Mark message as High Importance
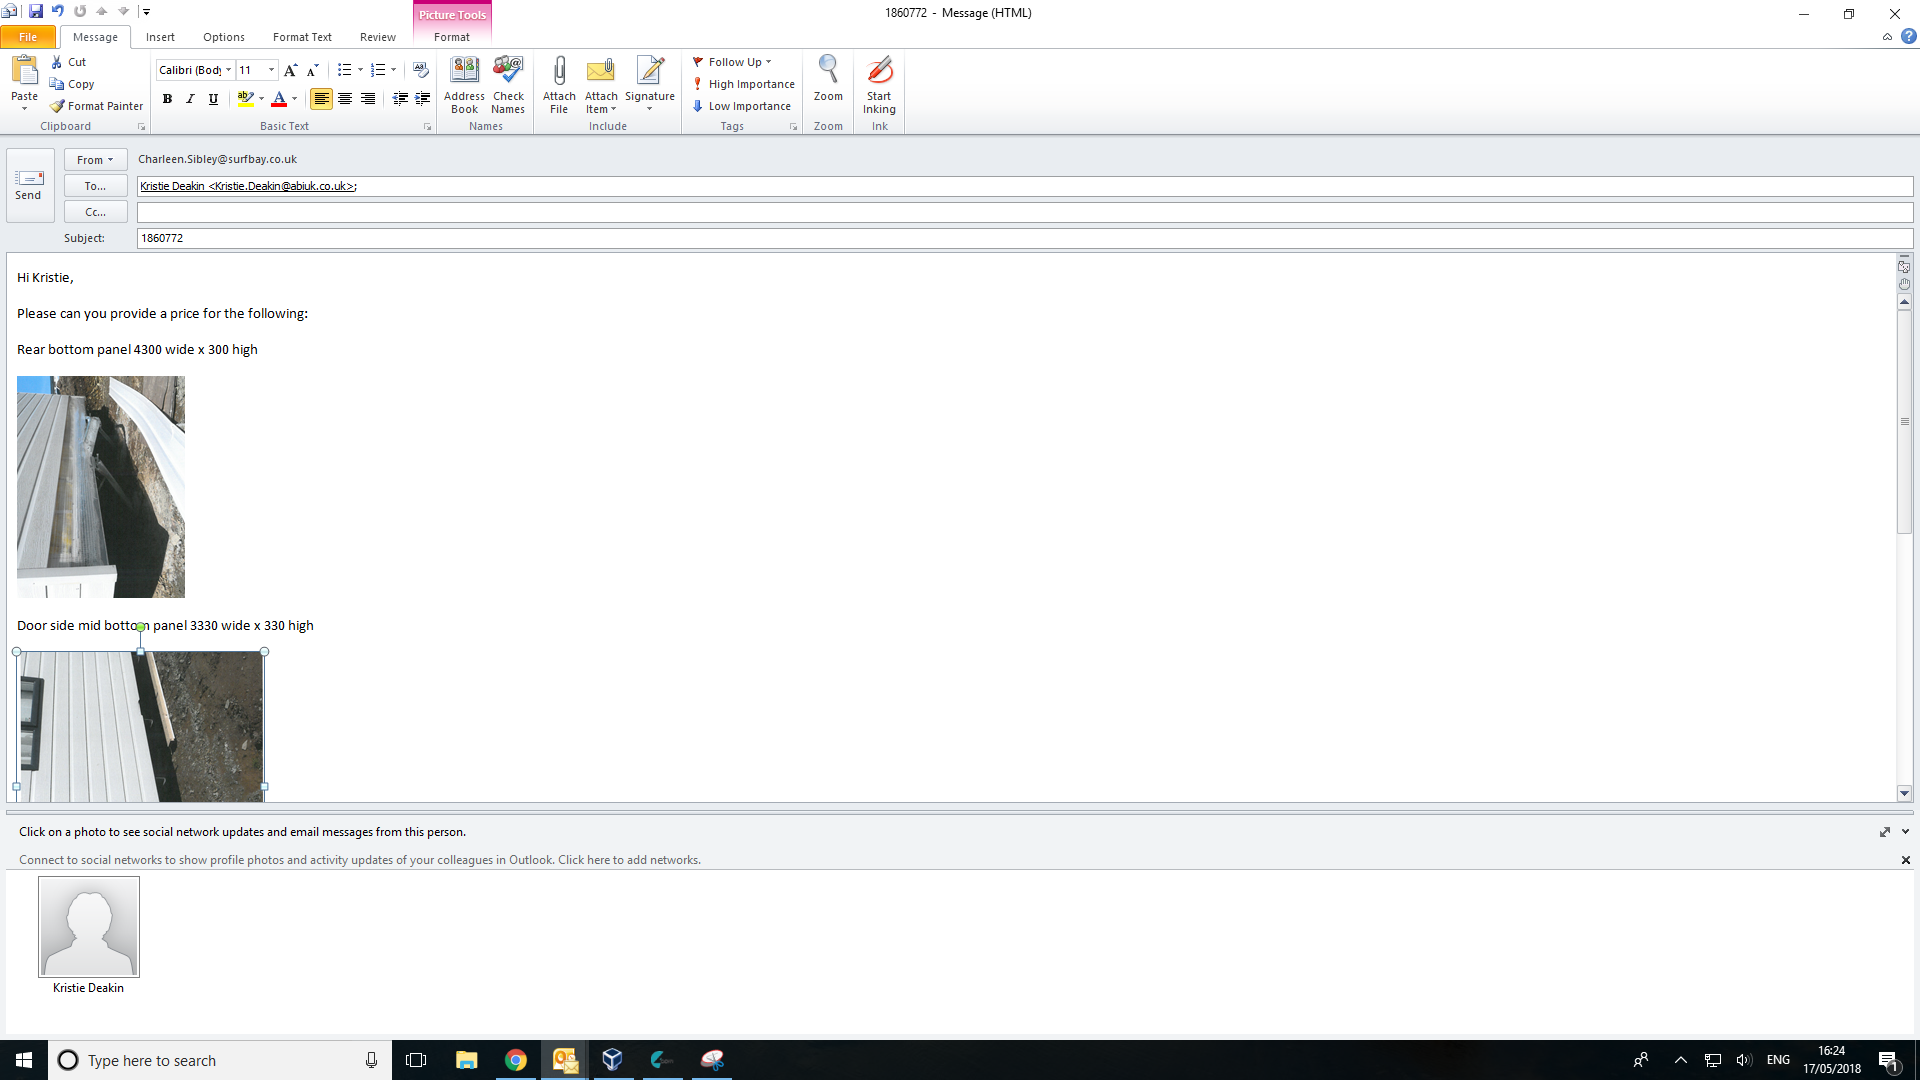The image size is (1920, 1080). coord(744,84)
